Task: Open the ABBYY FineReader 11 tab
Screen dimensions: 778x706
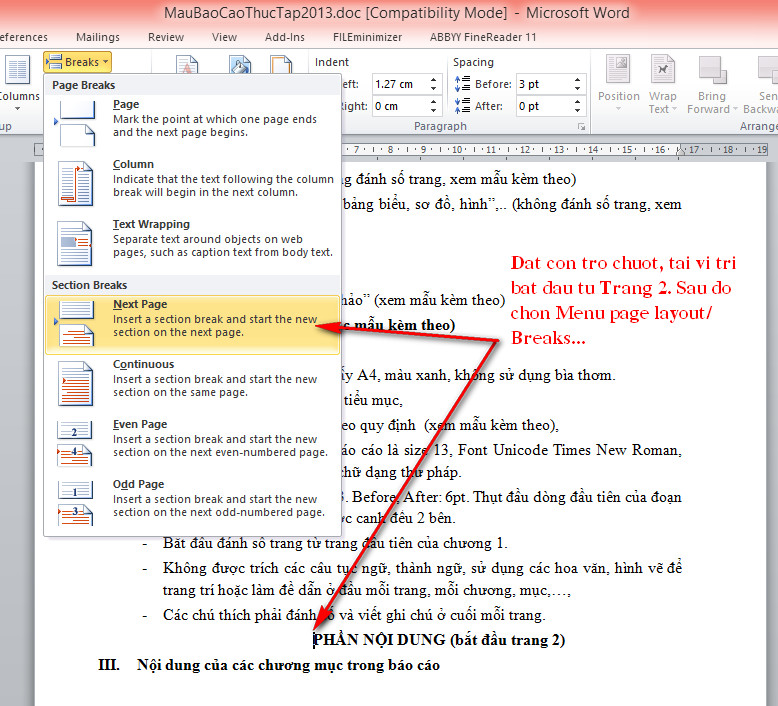Action: [483, 37]
